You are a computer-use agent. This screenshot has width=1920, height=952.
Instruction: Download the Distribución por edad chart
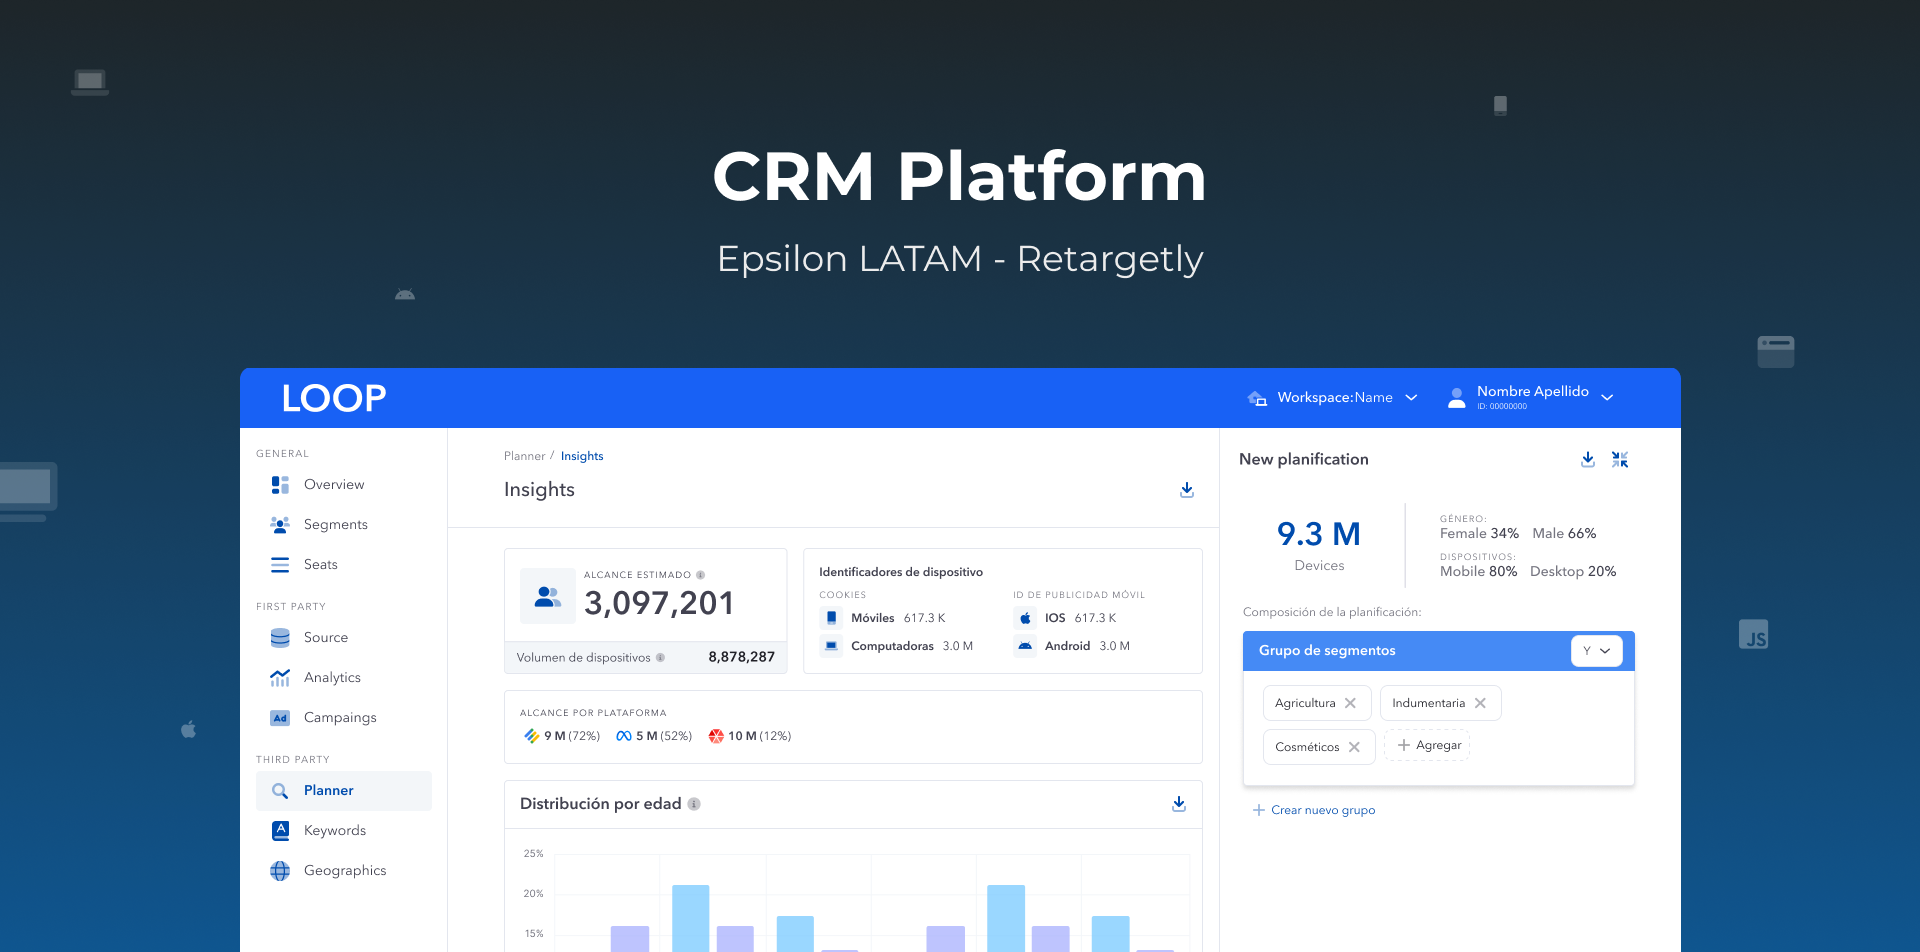[1179, 804]
